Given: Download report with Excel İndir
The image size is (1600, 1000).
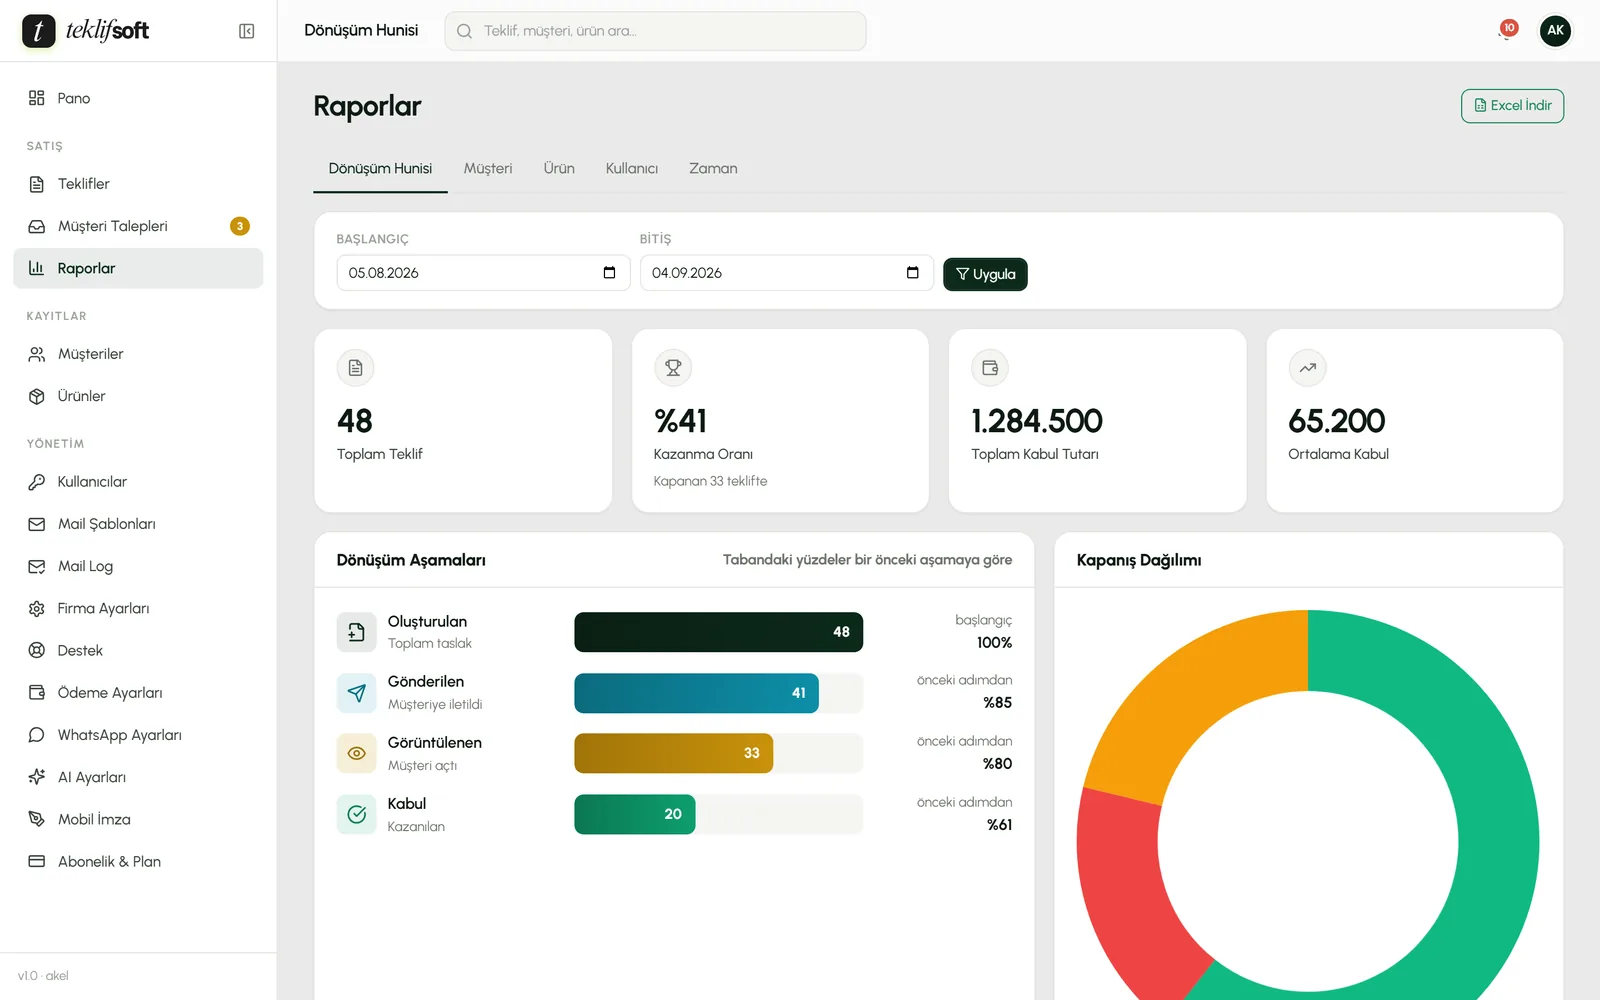Looking at the screenshot, I should (x=1512, y=106).
